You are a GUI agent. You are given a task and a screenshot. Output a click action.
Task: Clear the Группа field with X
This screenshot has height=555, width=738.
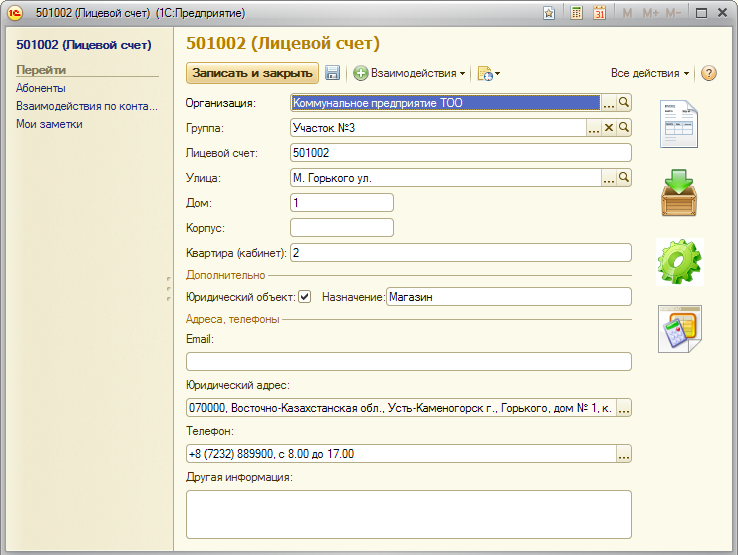(x=608, y=127)
